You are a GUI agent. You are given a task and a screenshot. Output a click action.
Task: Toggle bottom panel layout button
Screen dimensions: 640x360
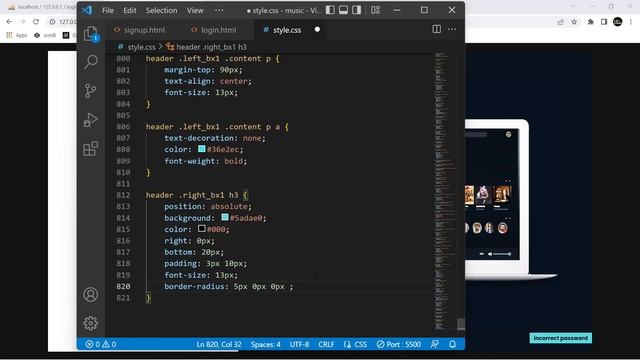click(343, 10)
